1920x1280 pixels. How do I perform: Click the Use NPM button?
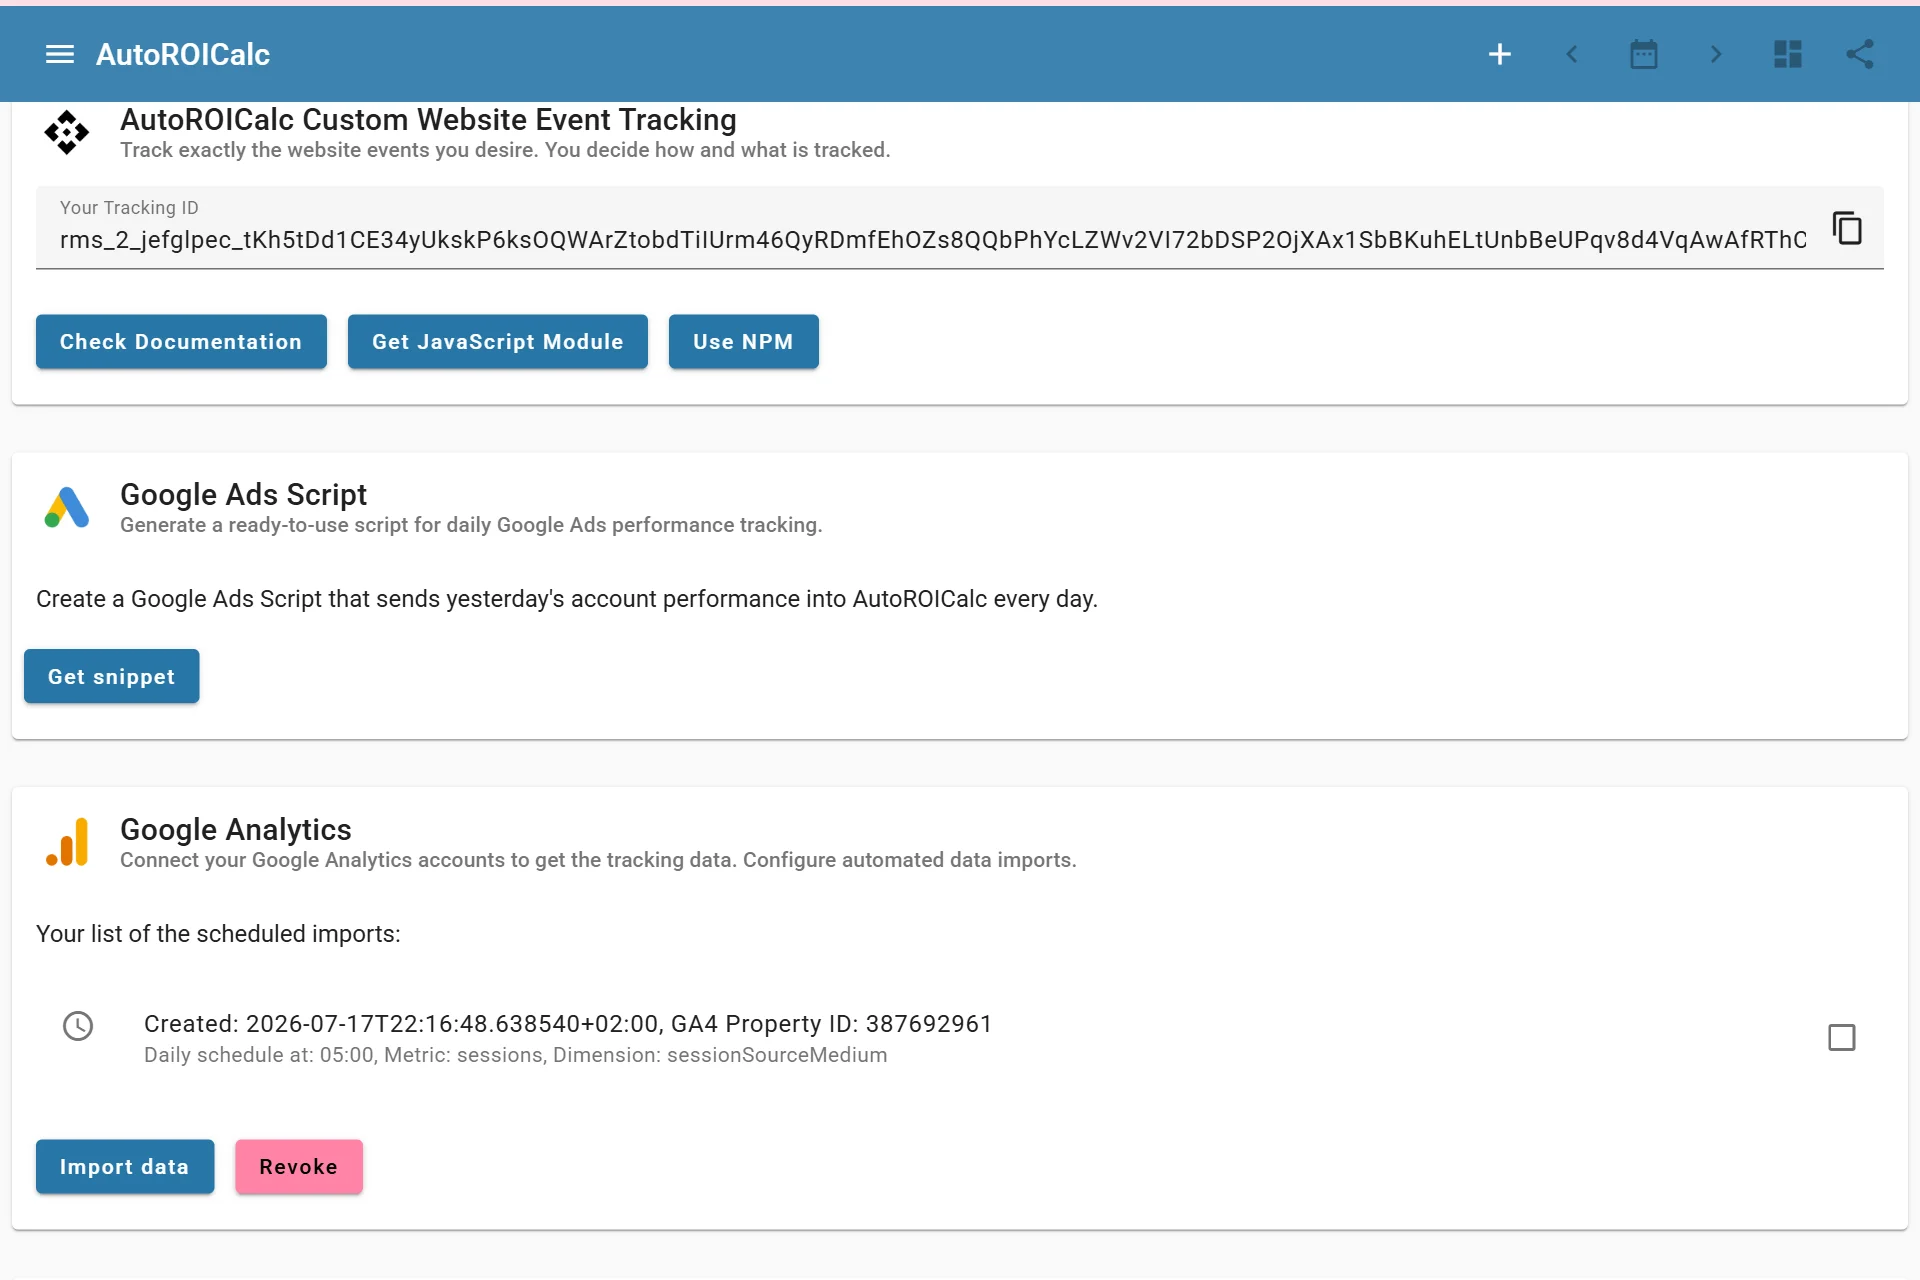pyautogui.click(x=743, y=342)
